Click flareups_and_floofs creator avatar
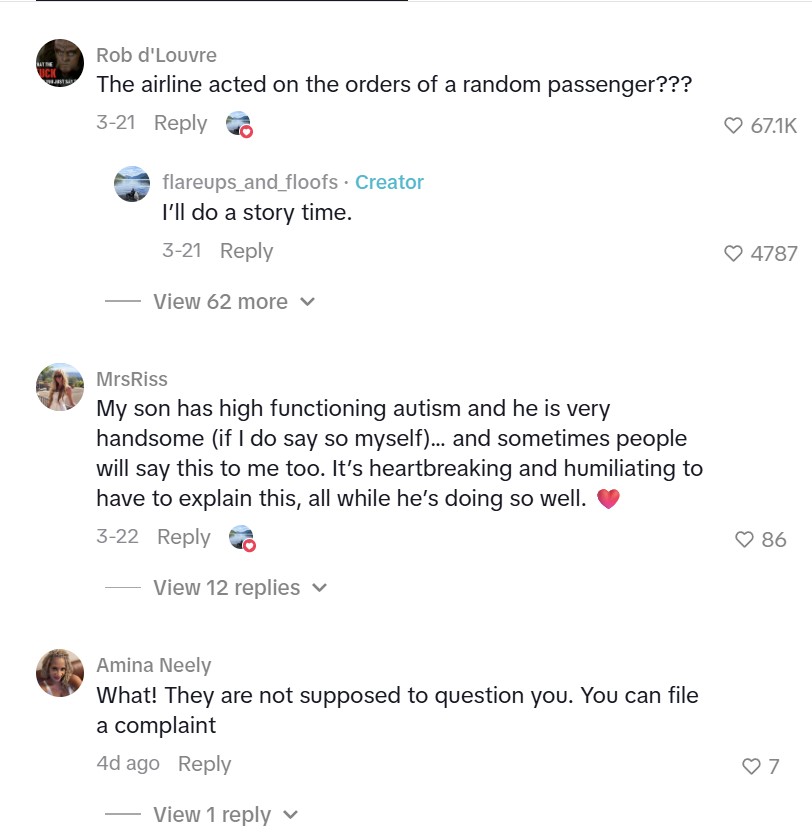 pos(132,183)
